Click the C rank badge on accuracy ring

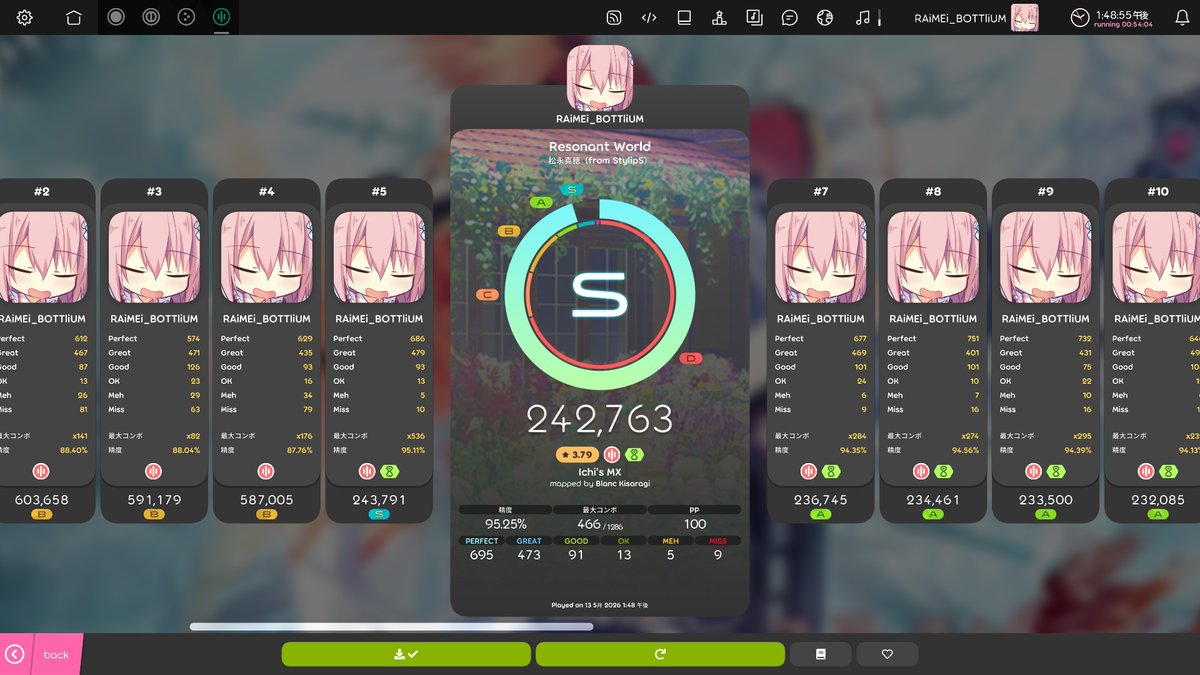(489, 295)
